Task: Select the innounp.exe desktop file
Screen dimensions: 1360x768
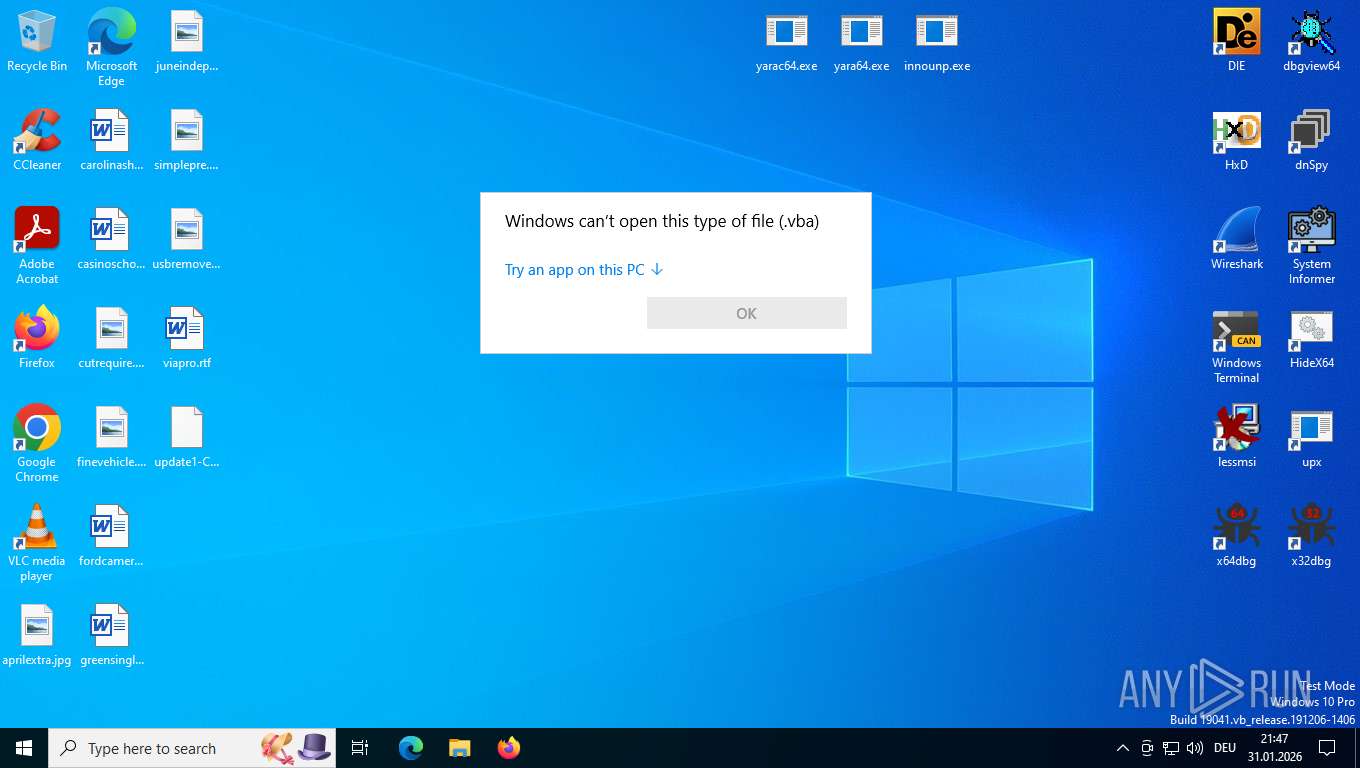Action: [x=936, y=41]
